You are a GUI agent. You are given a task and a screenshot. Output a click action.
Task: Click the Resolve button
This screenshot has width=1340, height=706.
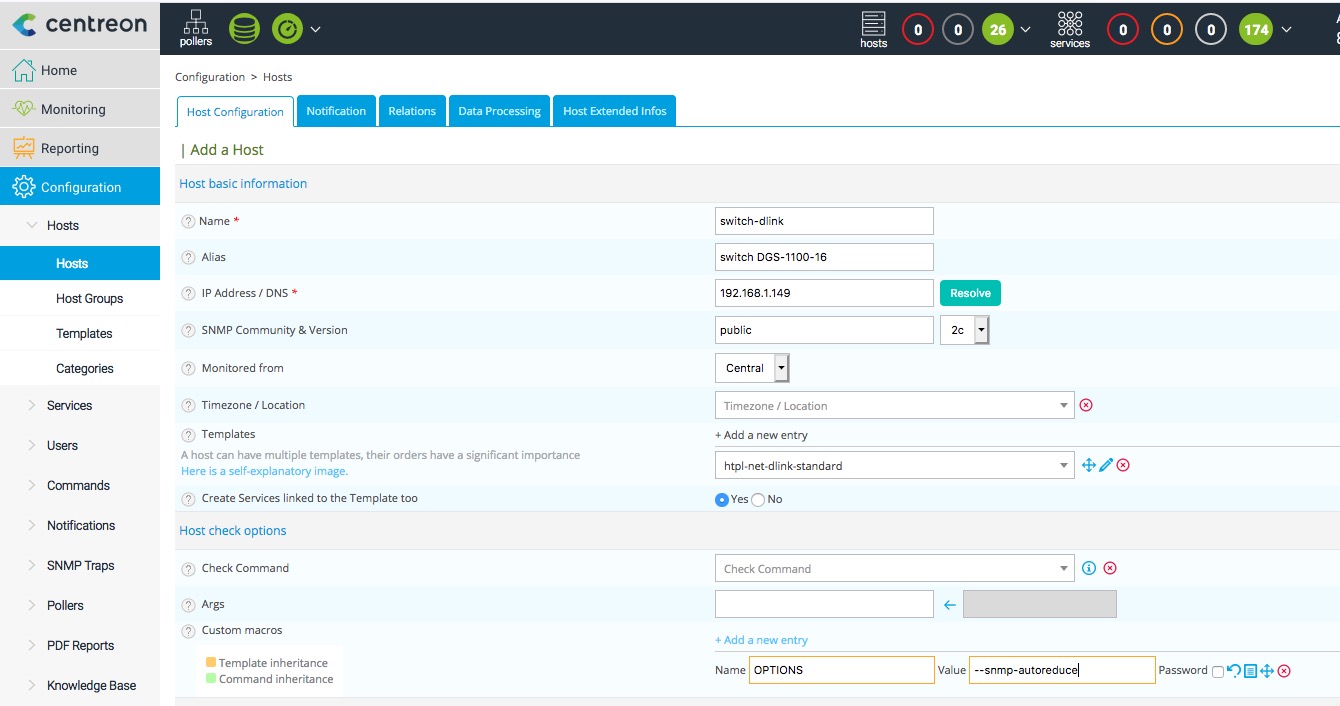click(970, 293)
